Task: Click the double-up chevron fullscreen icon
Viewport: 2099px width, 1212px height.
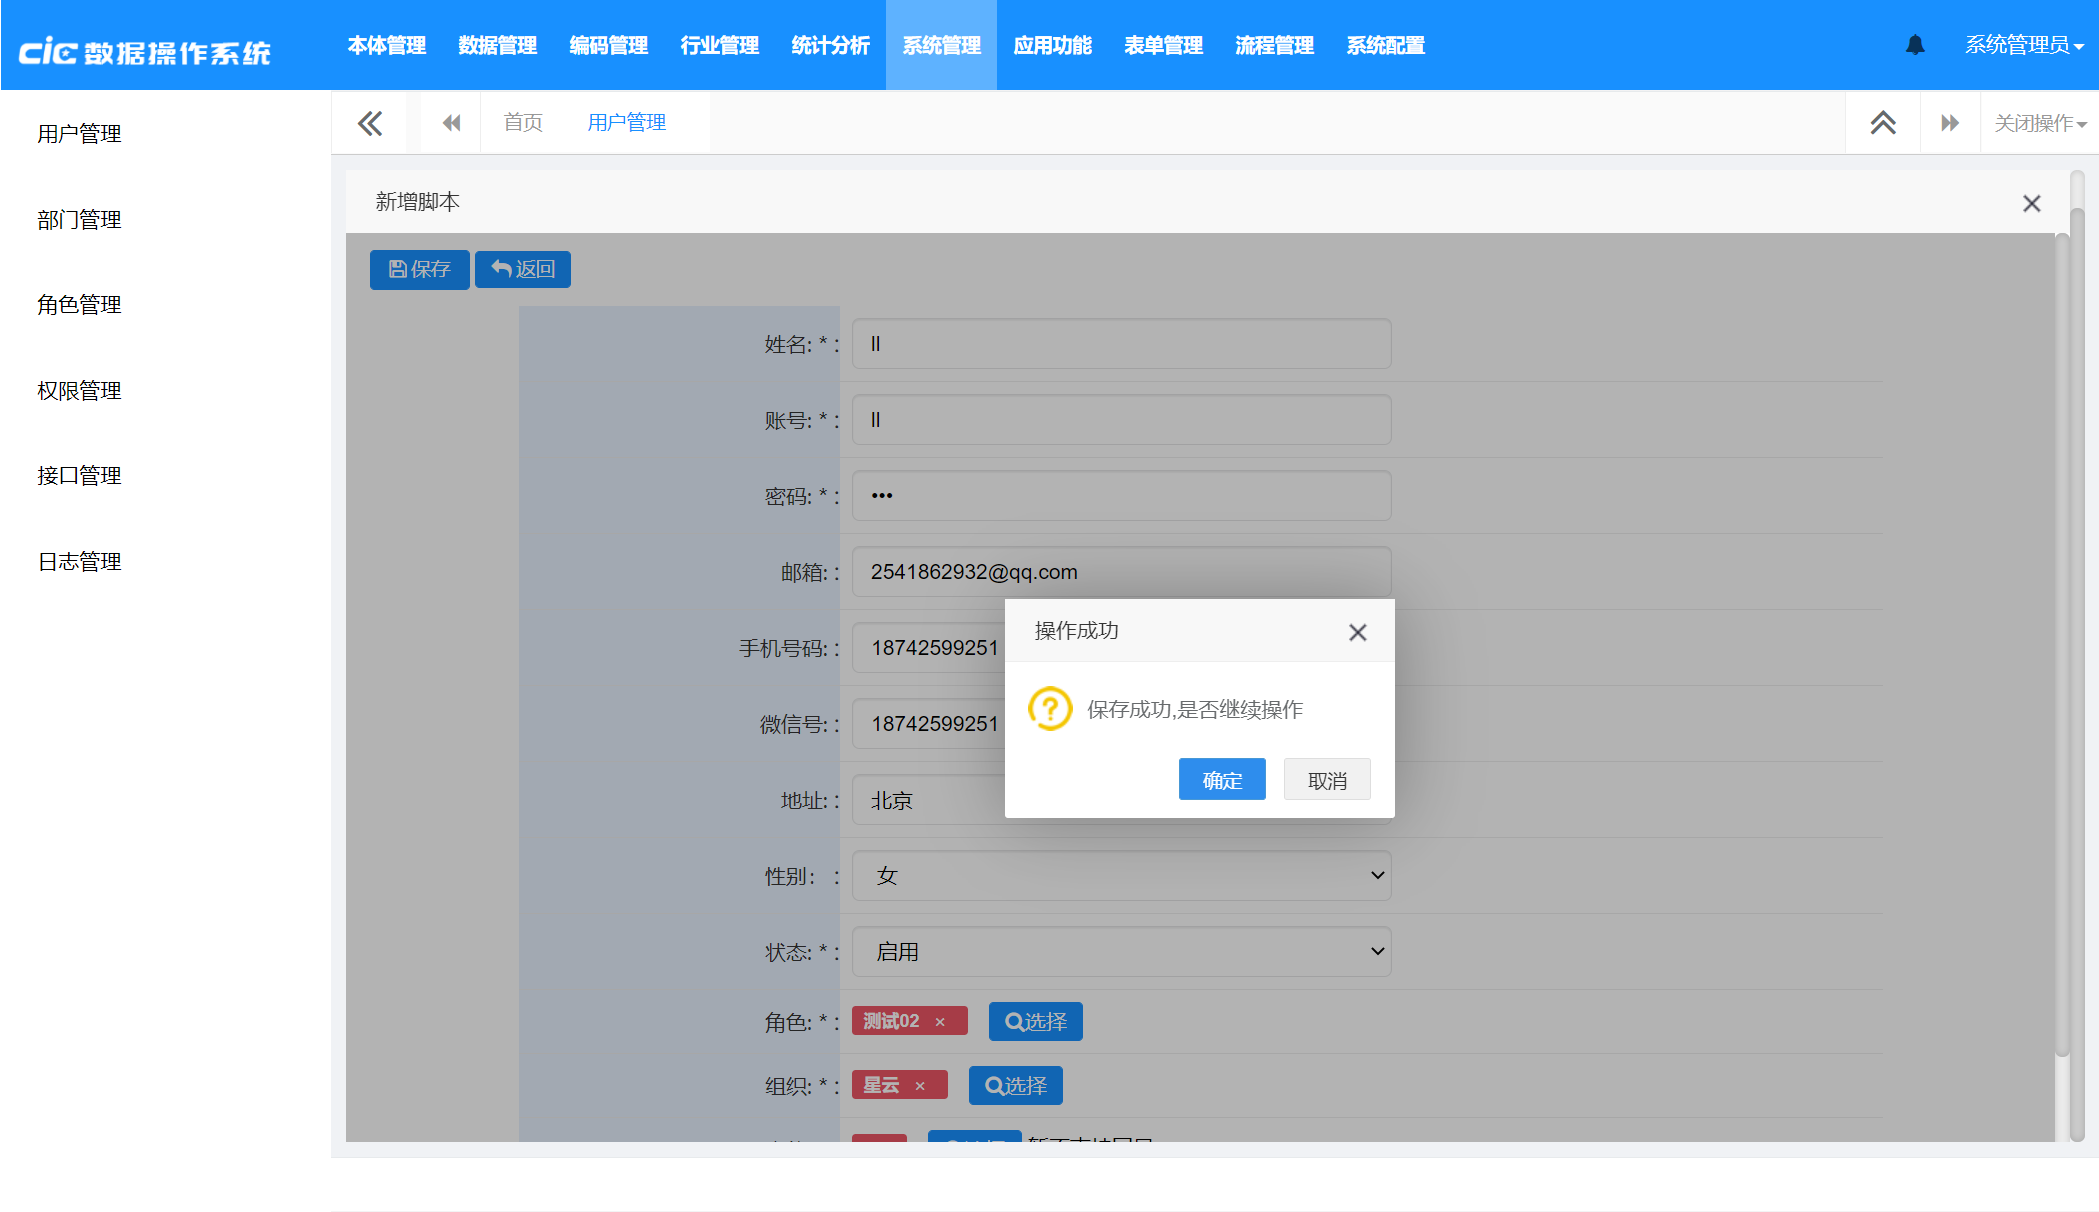Action: point(1883,123)
